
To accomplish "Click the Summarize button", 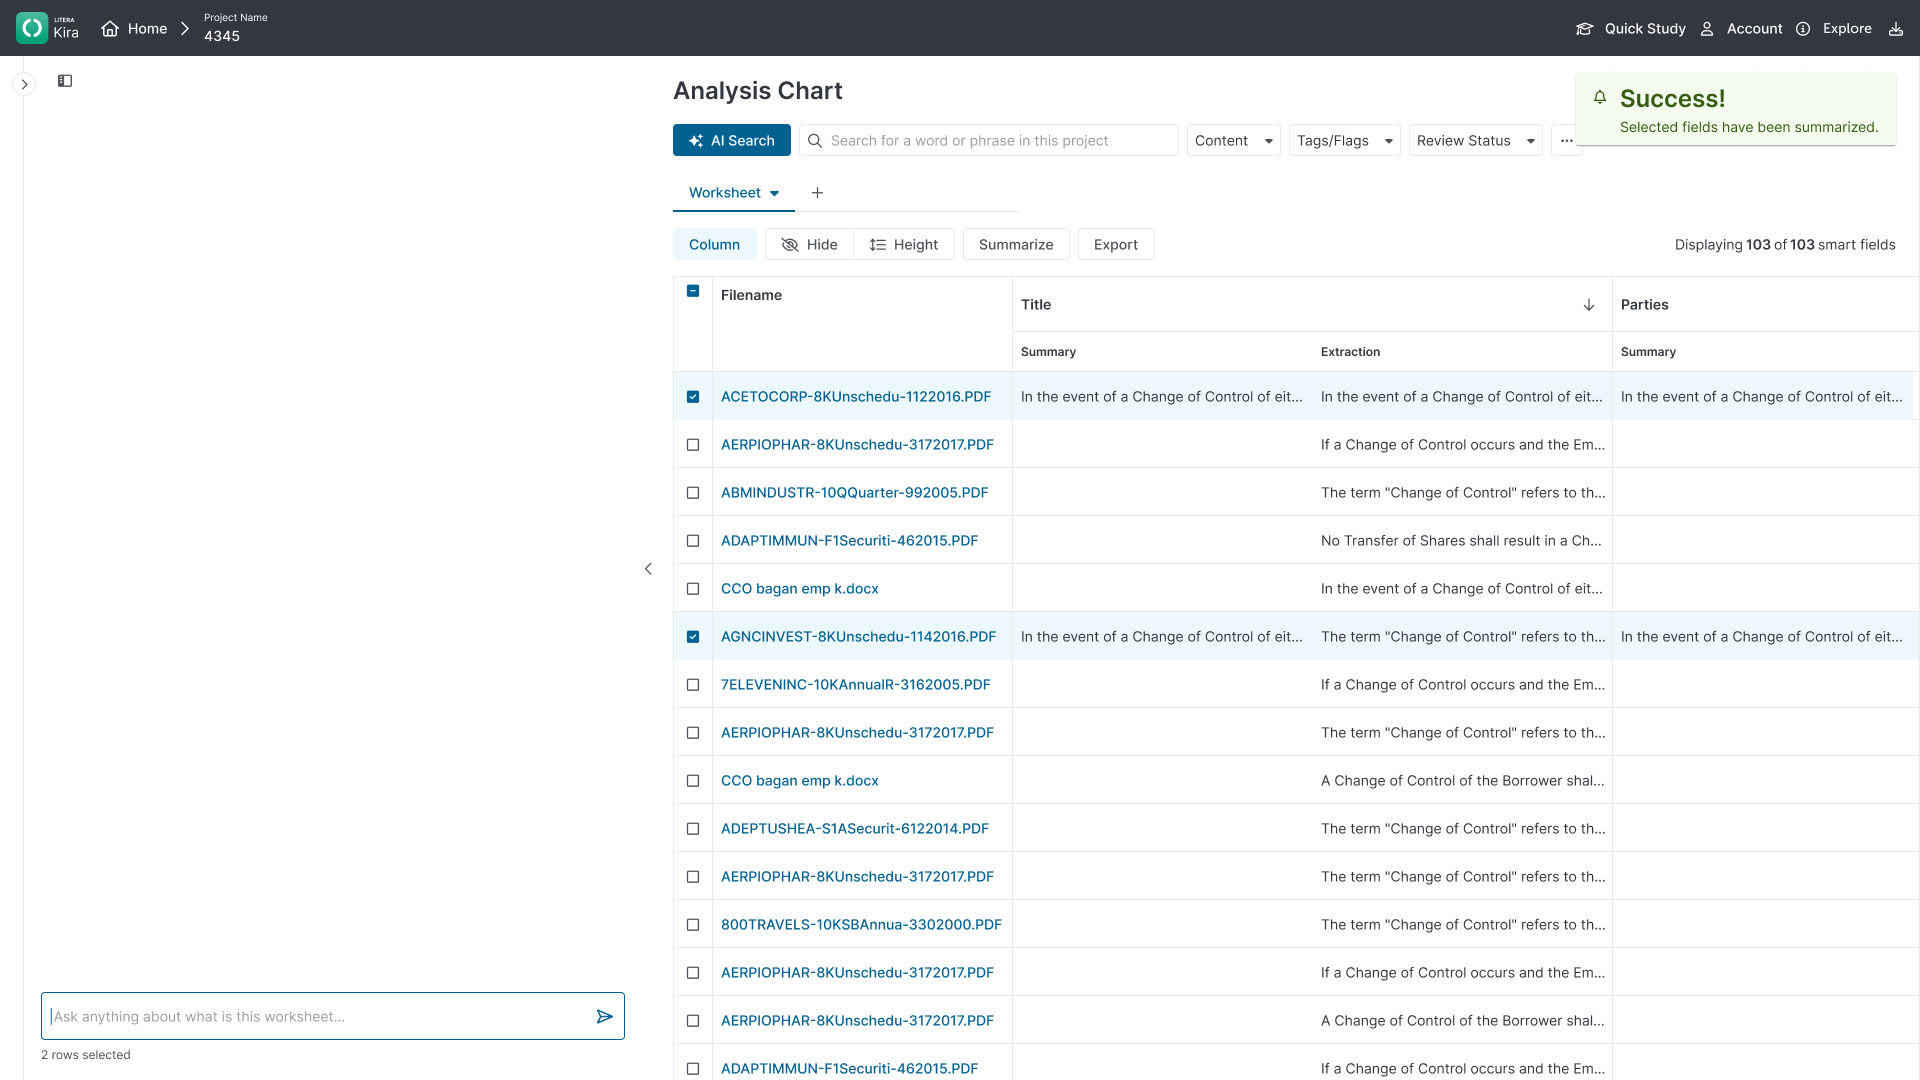I will pos(1016,244).
